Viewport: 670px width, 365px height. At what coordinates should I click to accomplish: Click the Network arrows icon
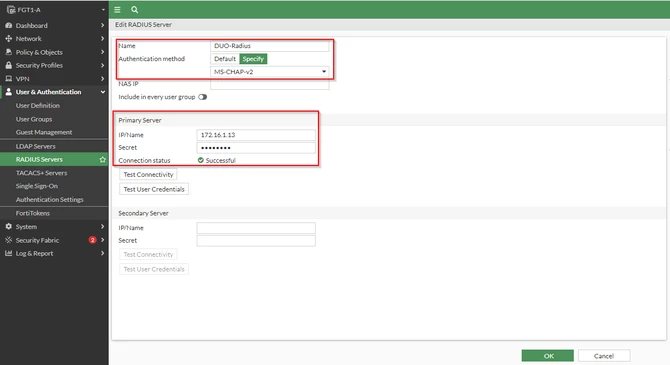[9, 38]
